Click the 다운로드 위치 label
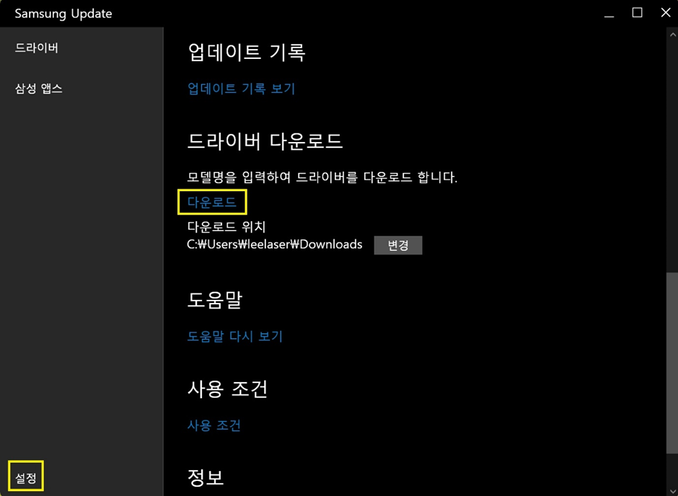 [227, 227]
